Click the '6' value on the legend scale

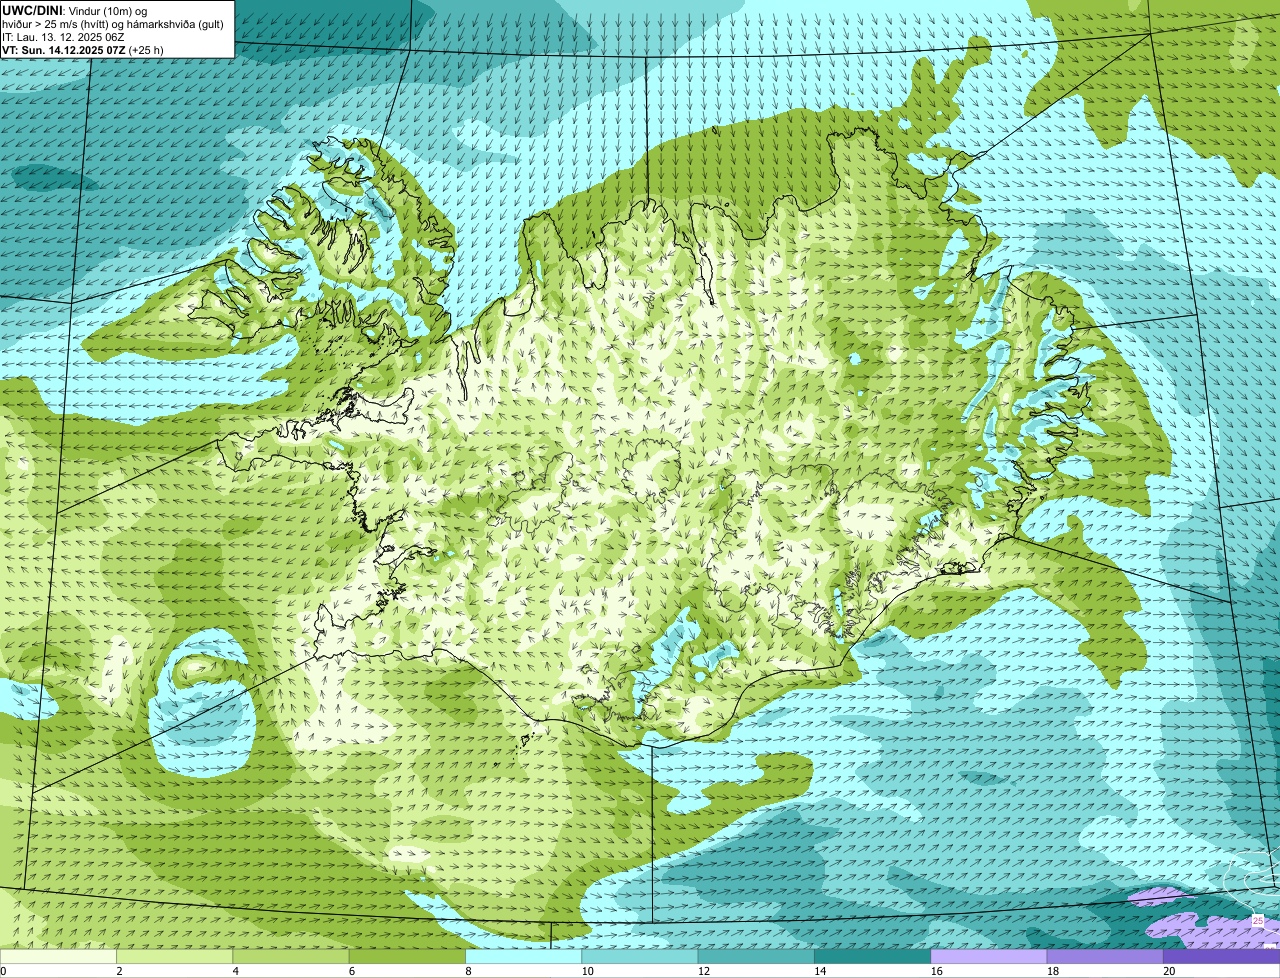pyautogui.click(x=352, y=971)
